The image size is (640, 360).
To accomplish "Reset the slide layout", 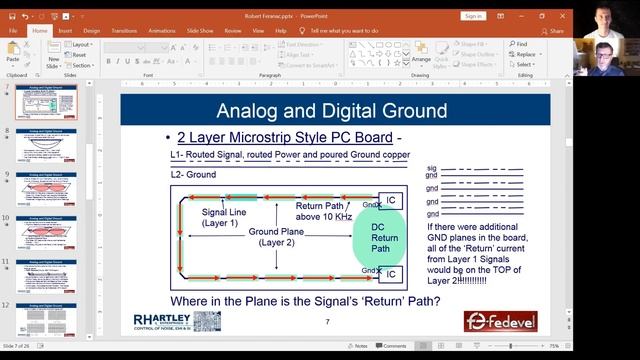I will (76, 55).
